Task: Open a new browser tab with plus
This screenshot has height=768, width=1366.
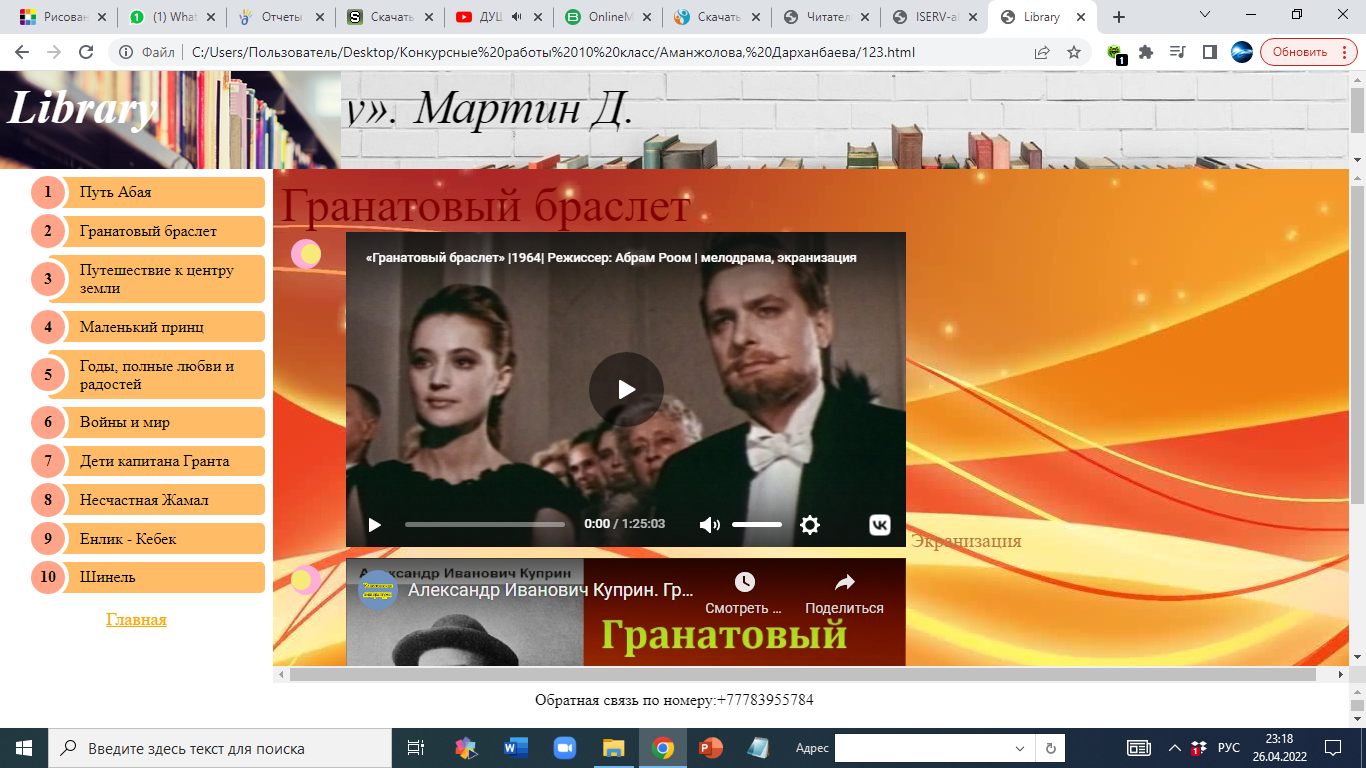Action: click(x=1119, y=17)
